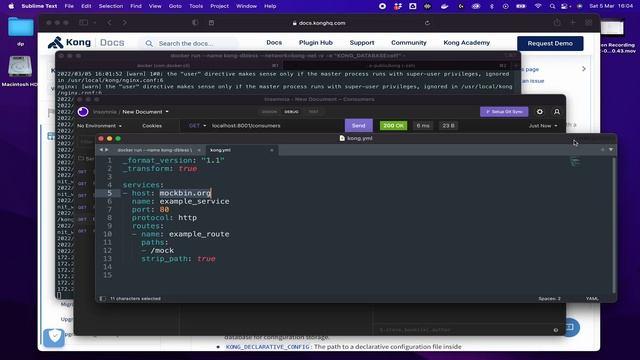Screen dimensions: 640x360
Task: Open the Sublime Text File menu
Action: click(x=69, y=6)
